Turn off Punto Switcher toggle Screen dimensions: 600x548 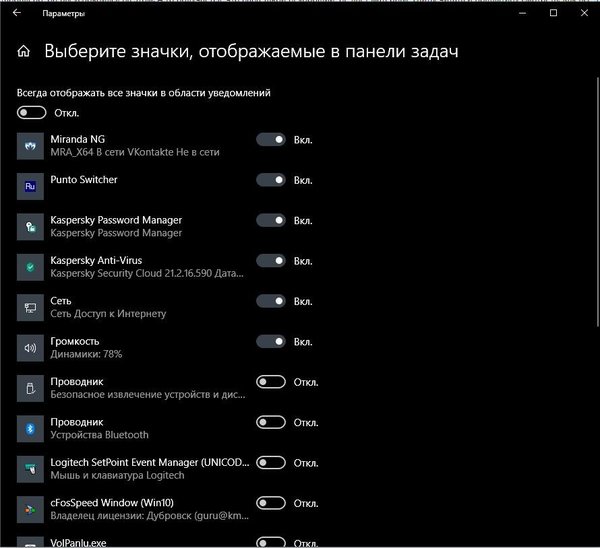tap(271, 180)
